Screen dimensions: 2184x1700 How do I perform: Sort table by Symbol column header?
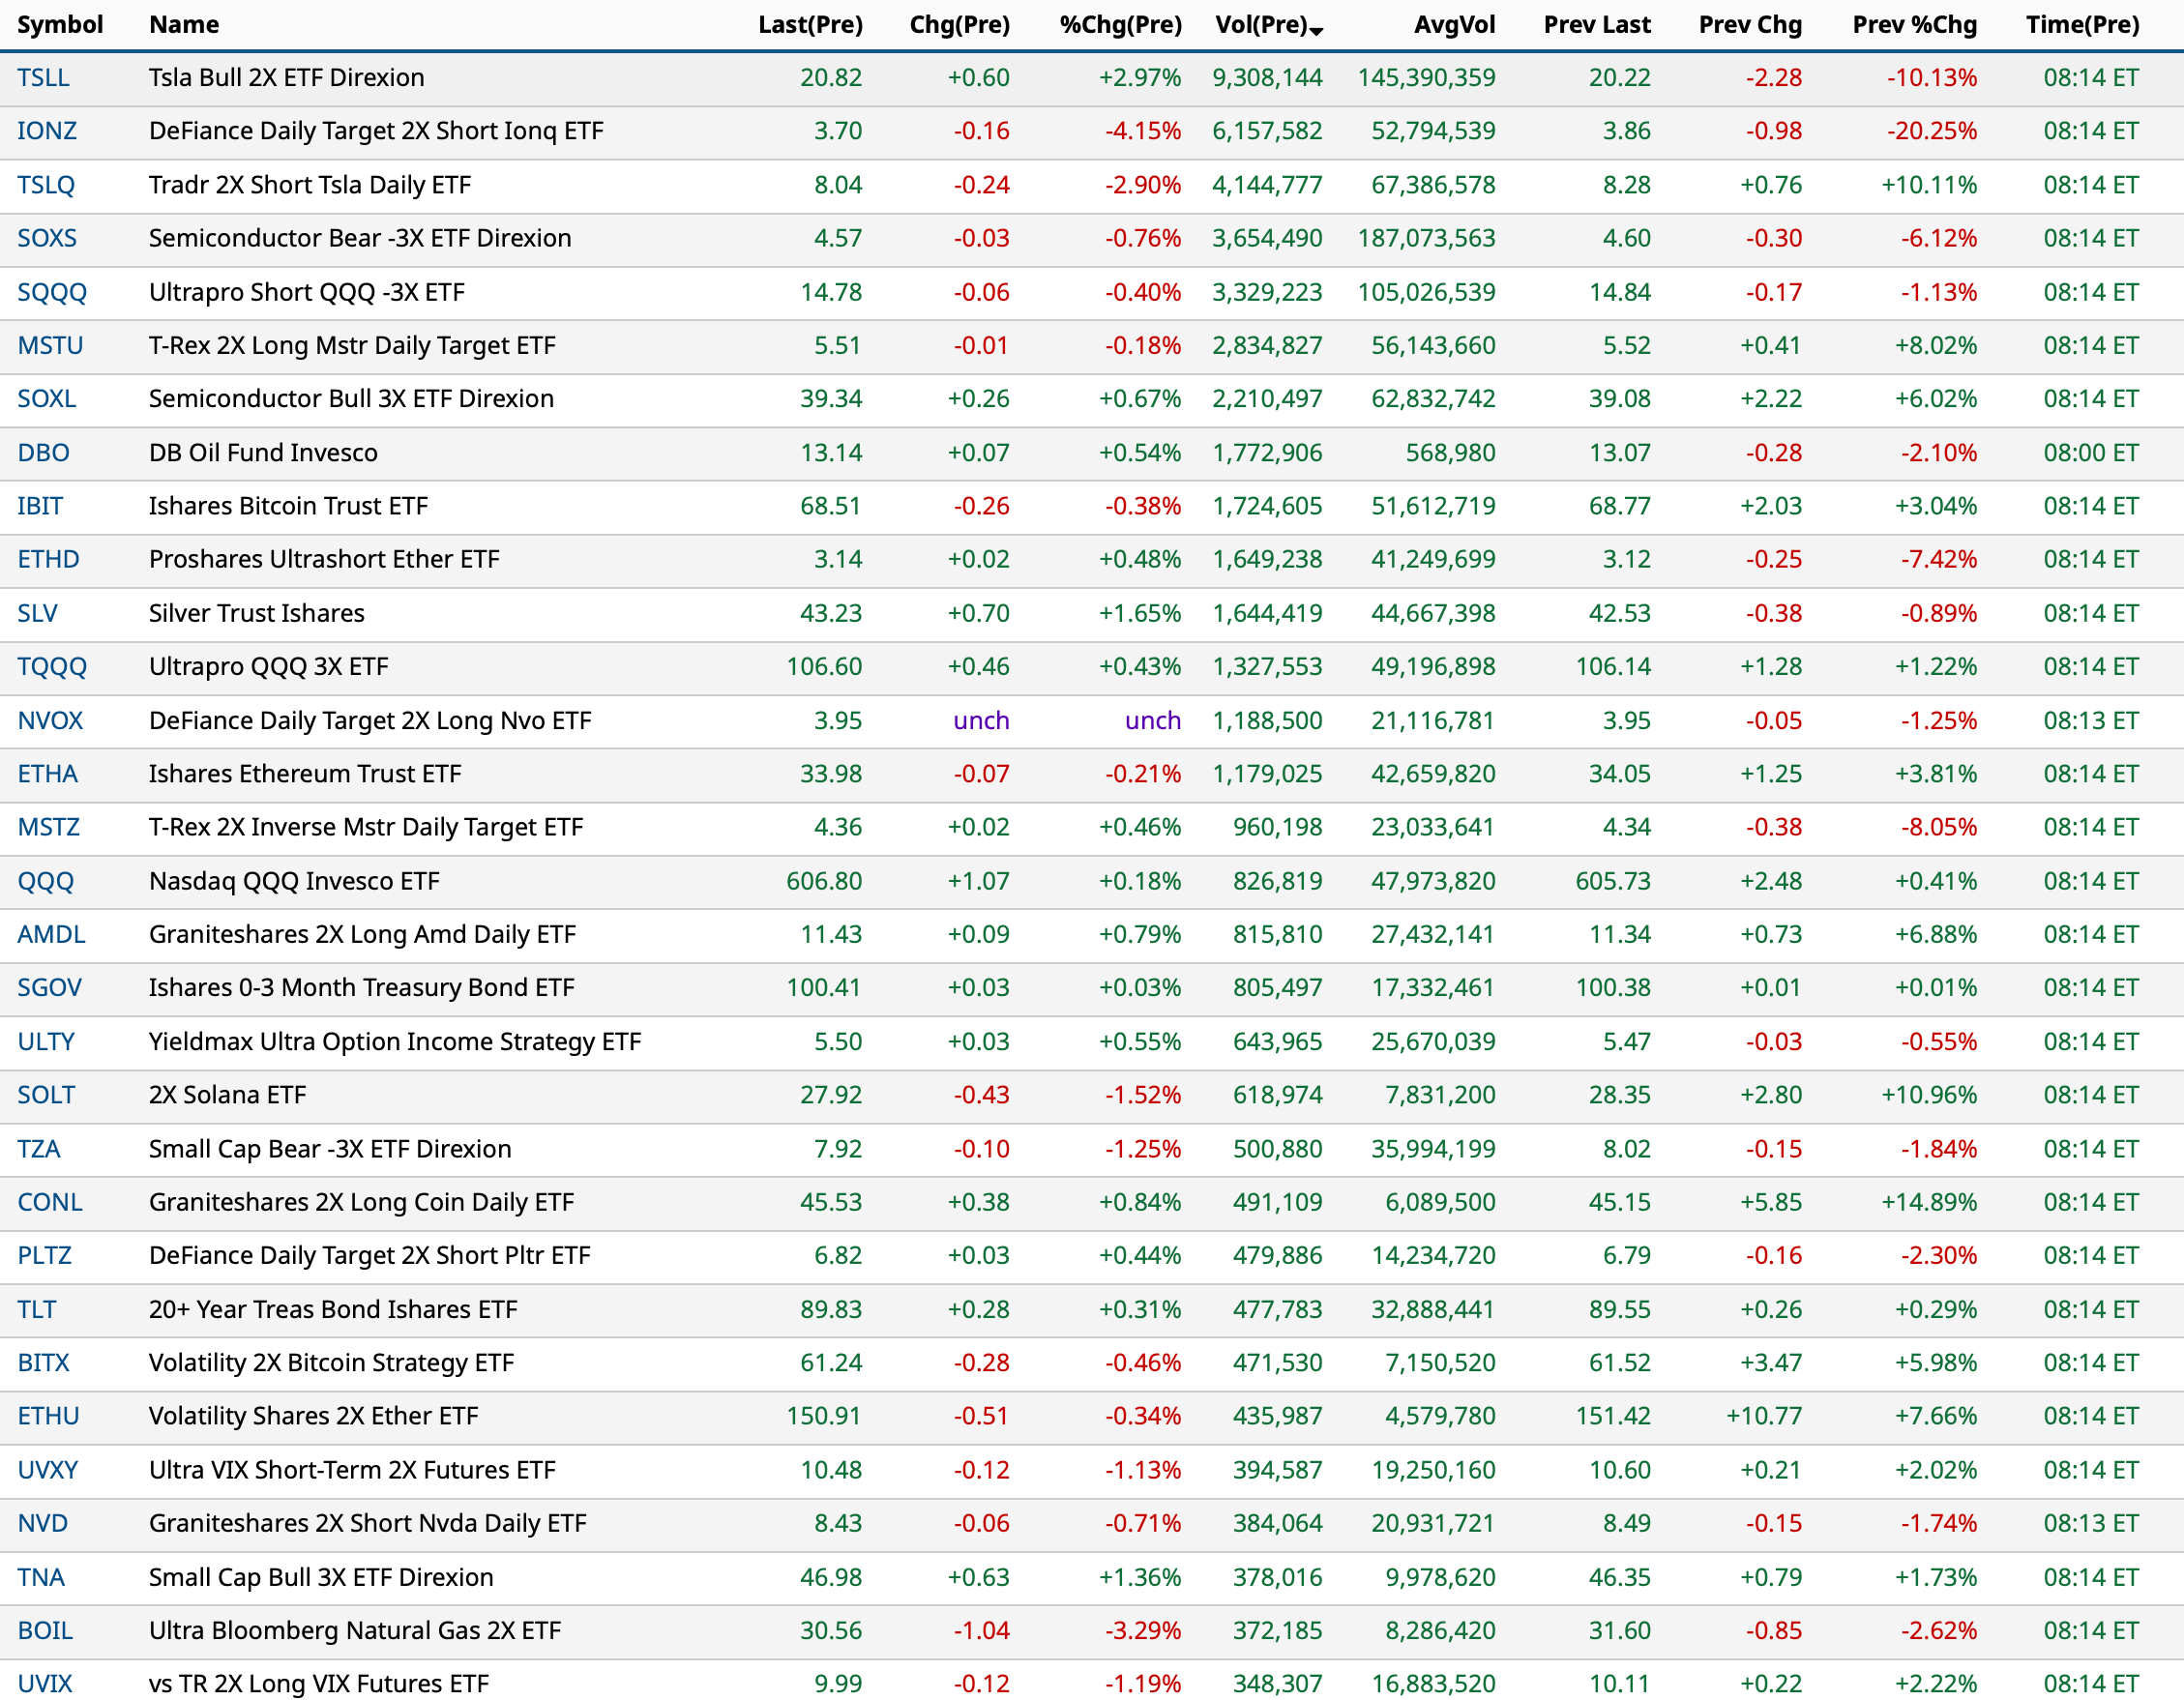coord(60,24)
